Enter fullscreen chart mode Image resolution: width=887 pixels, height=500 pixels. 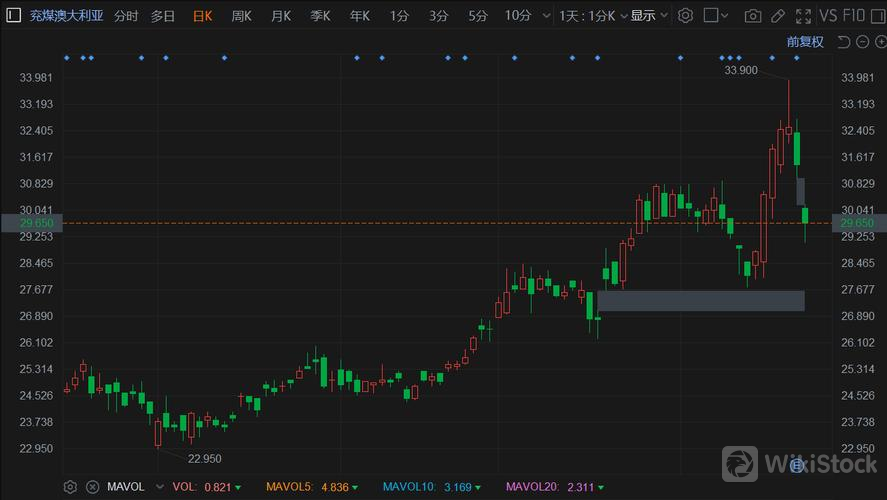[801, 16]
